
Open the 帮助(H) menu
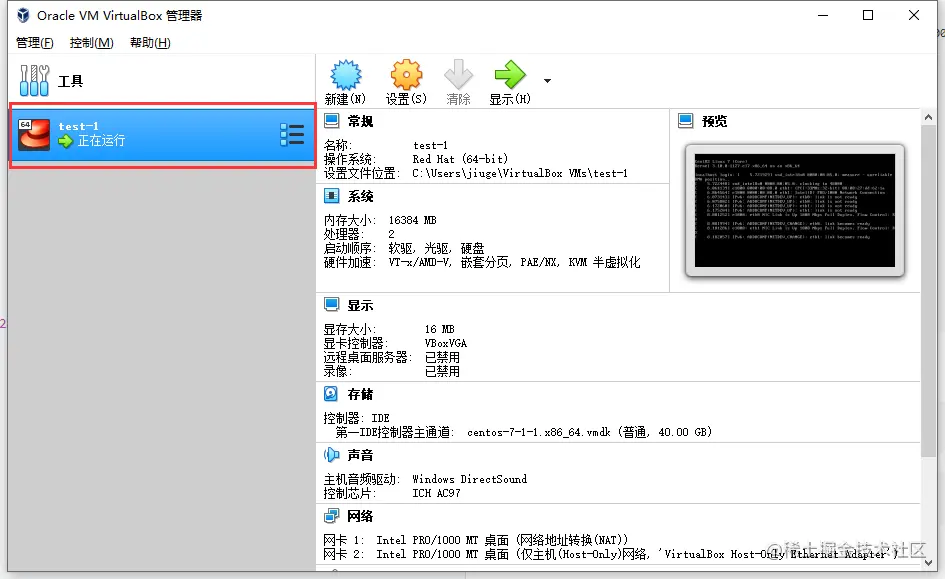[150, 43]
